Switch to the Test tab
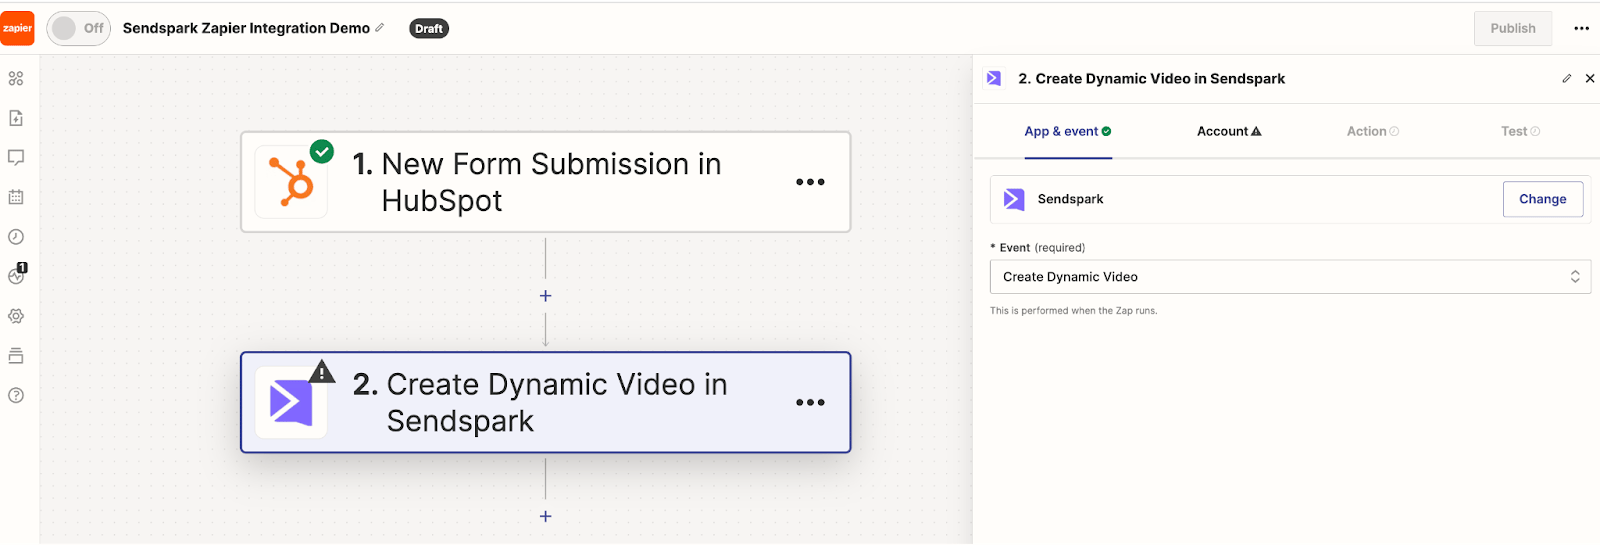1600x545 pixels. click(1520, 131)
